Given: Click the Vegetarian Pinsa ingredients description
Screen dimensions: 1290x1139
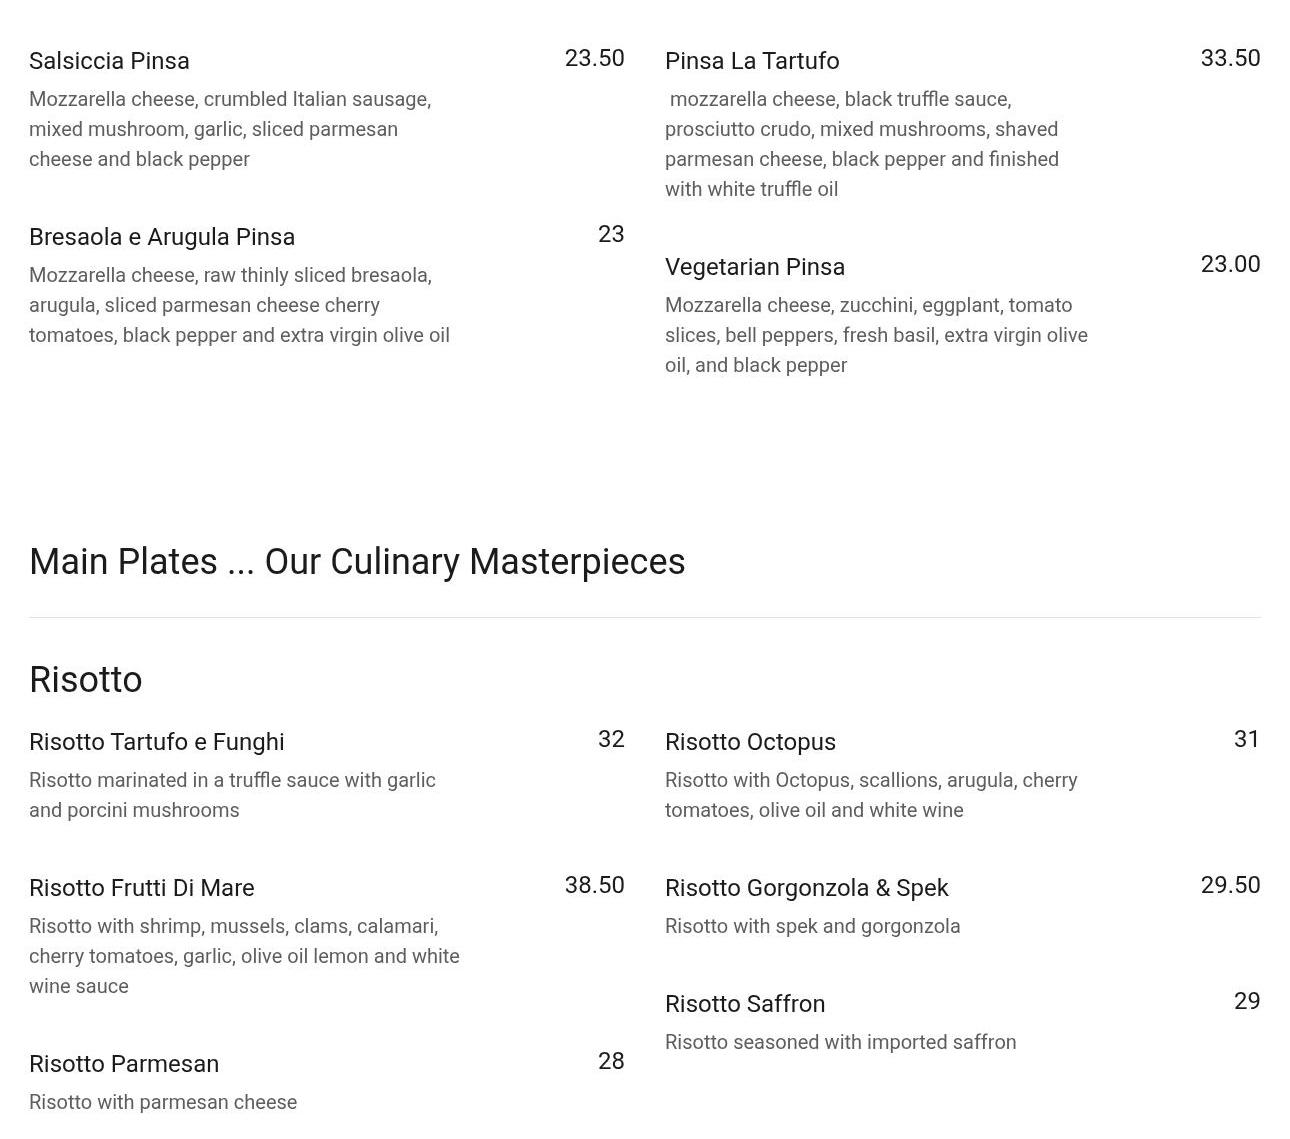Looking at the screenshot, I should pyautogui.click(x=876, y=335).
